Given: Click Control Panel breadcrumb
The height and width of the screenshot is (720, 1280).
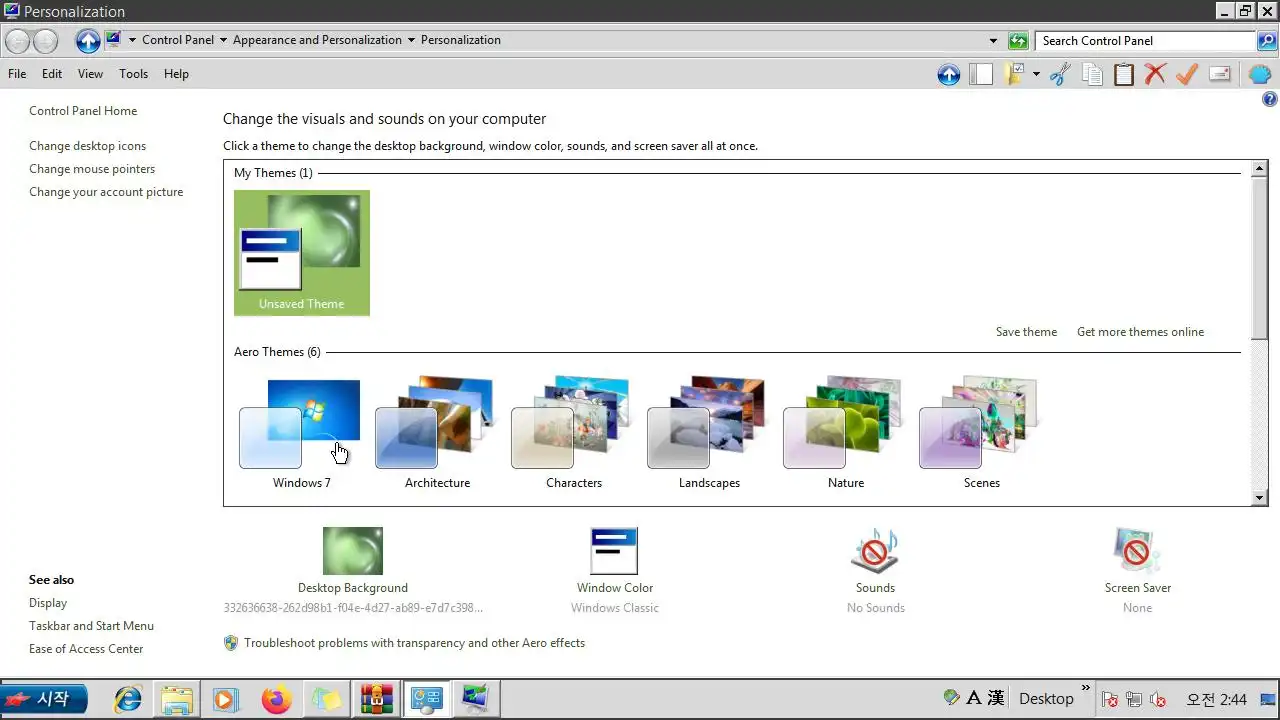Looking at the screenshot, I should pos(178,40).
